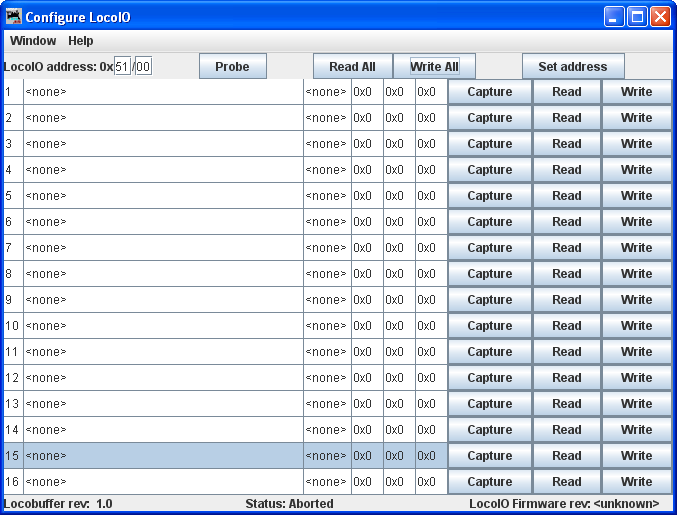This screenshot has width=677, height=515.
Task: Edit the LocoIO address field containing 51
Action: pos(123,67)
